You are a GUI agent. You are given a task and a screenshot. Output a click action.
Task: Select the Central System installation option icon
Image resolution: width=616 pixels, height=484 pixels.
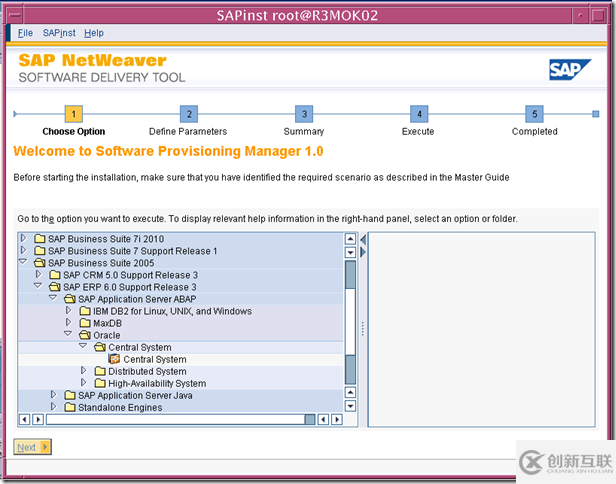(114, 359)
